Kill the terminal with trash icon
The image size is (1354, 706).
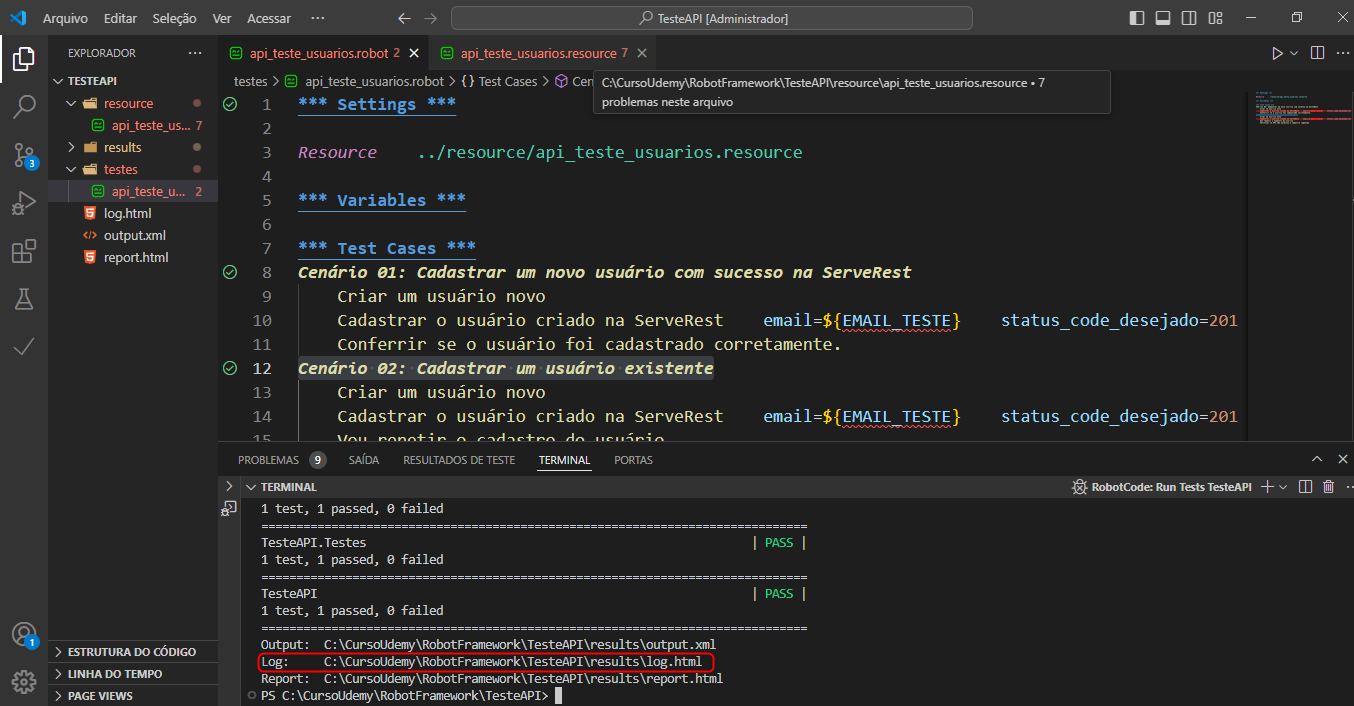click(1328, 487)
